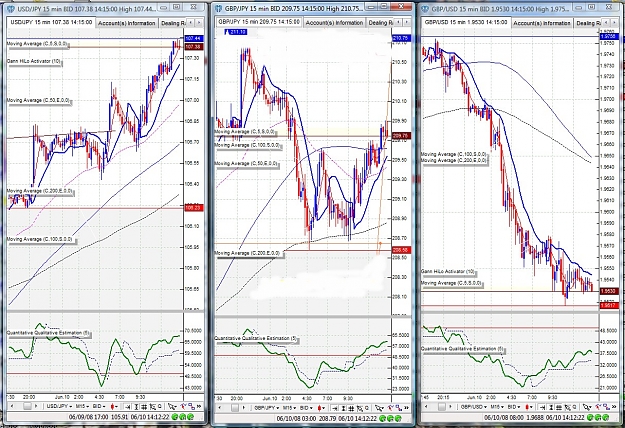Open the cursor selection tool in GBP/USD toolbar
625x428 pixels.
(587, 407)
